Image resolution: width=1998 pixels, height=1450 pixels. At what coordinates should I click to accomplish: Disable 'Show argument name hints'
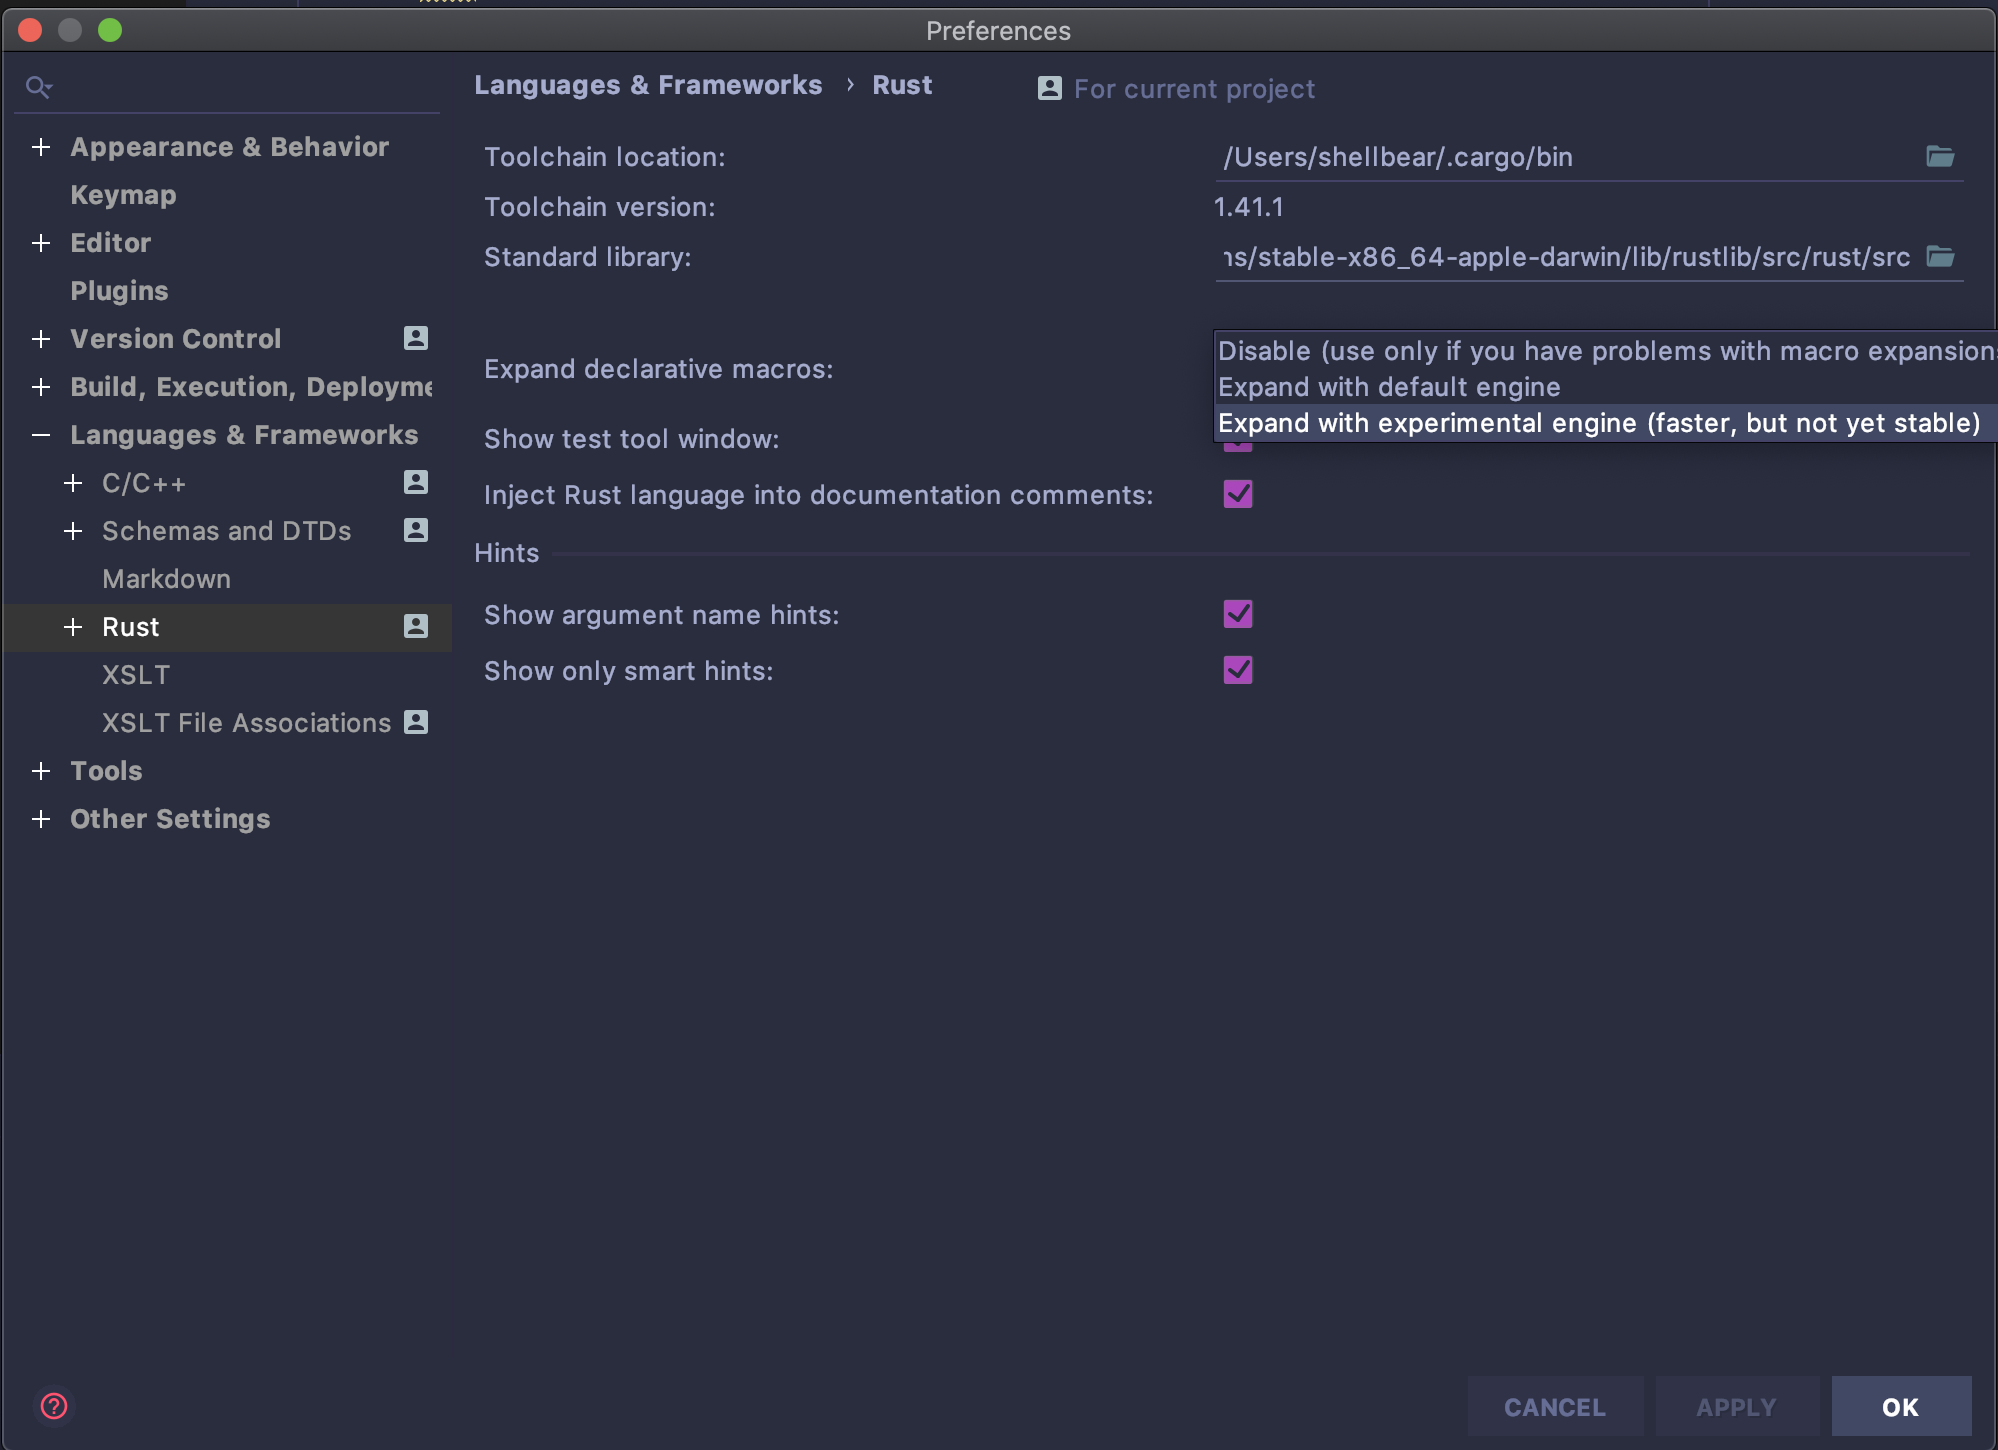tap(1237, 614)
